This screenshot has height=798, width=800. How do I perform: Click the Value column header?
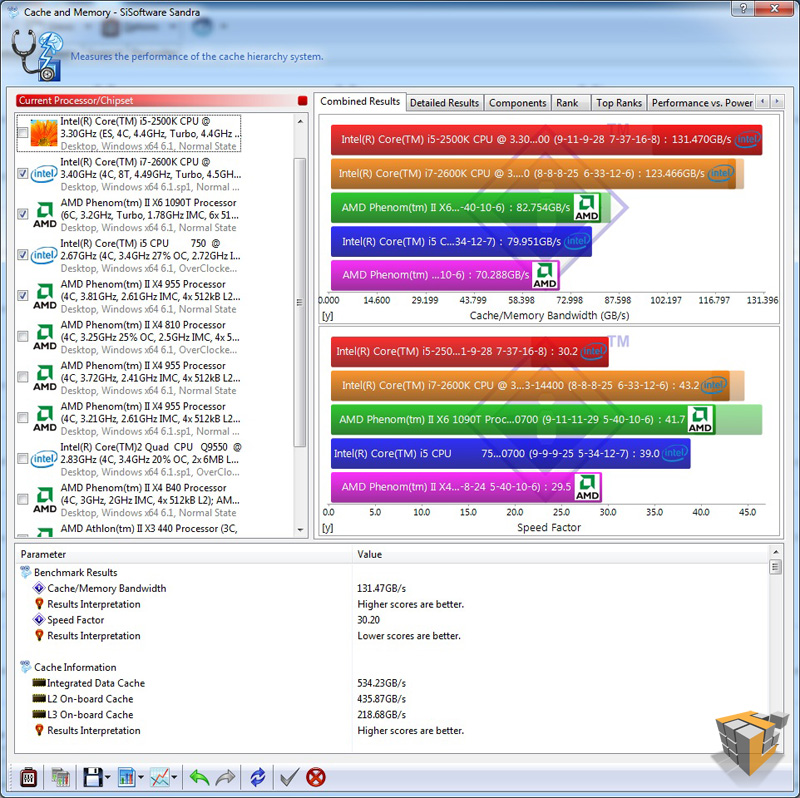point(561,554)
